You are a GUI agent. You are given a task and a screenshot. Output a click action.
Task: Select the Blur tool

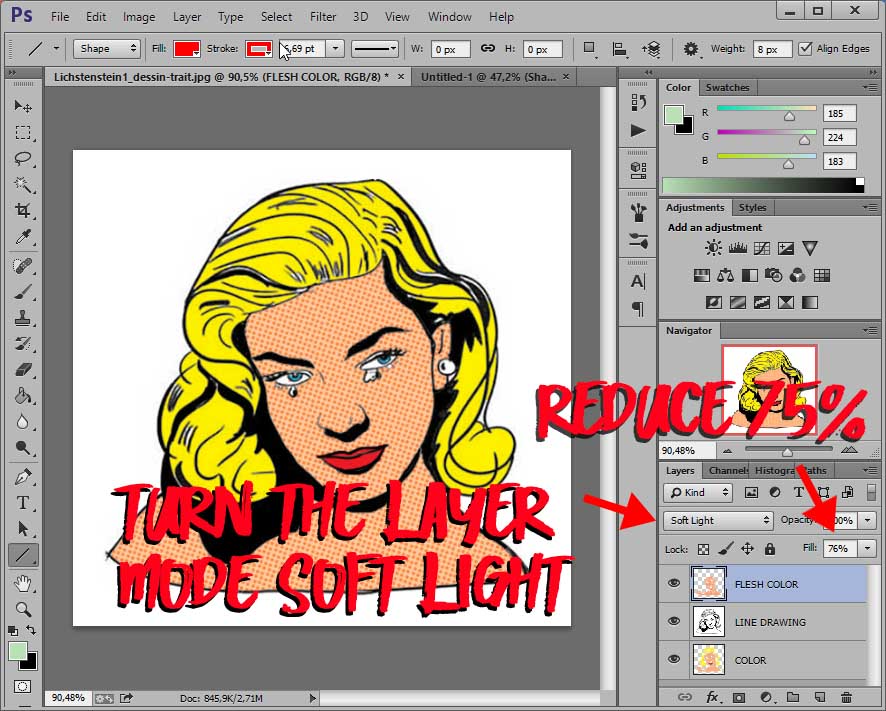[23, 422]
